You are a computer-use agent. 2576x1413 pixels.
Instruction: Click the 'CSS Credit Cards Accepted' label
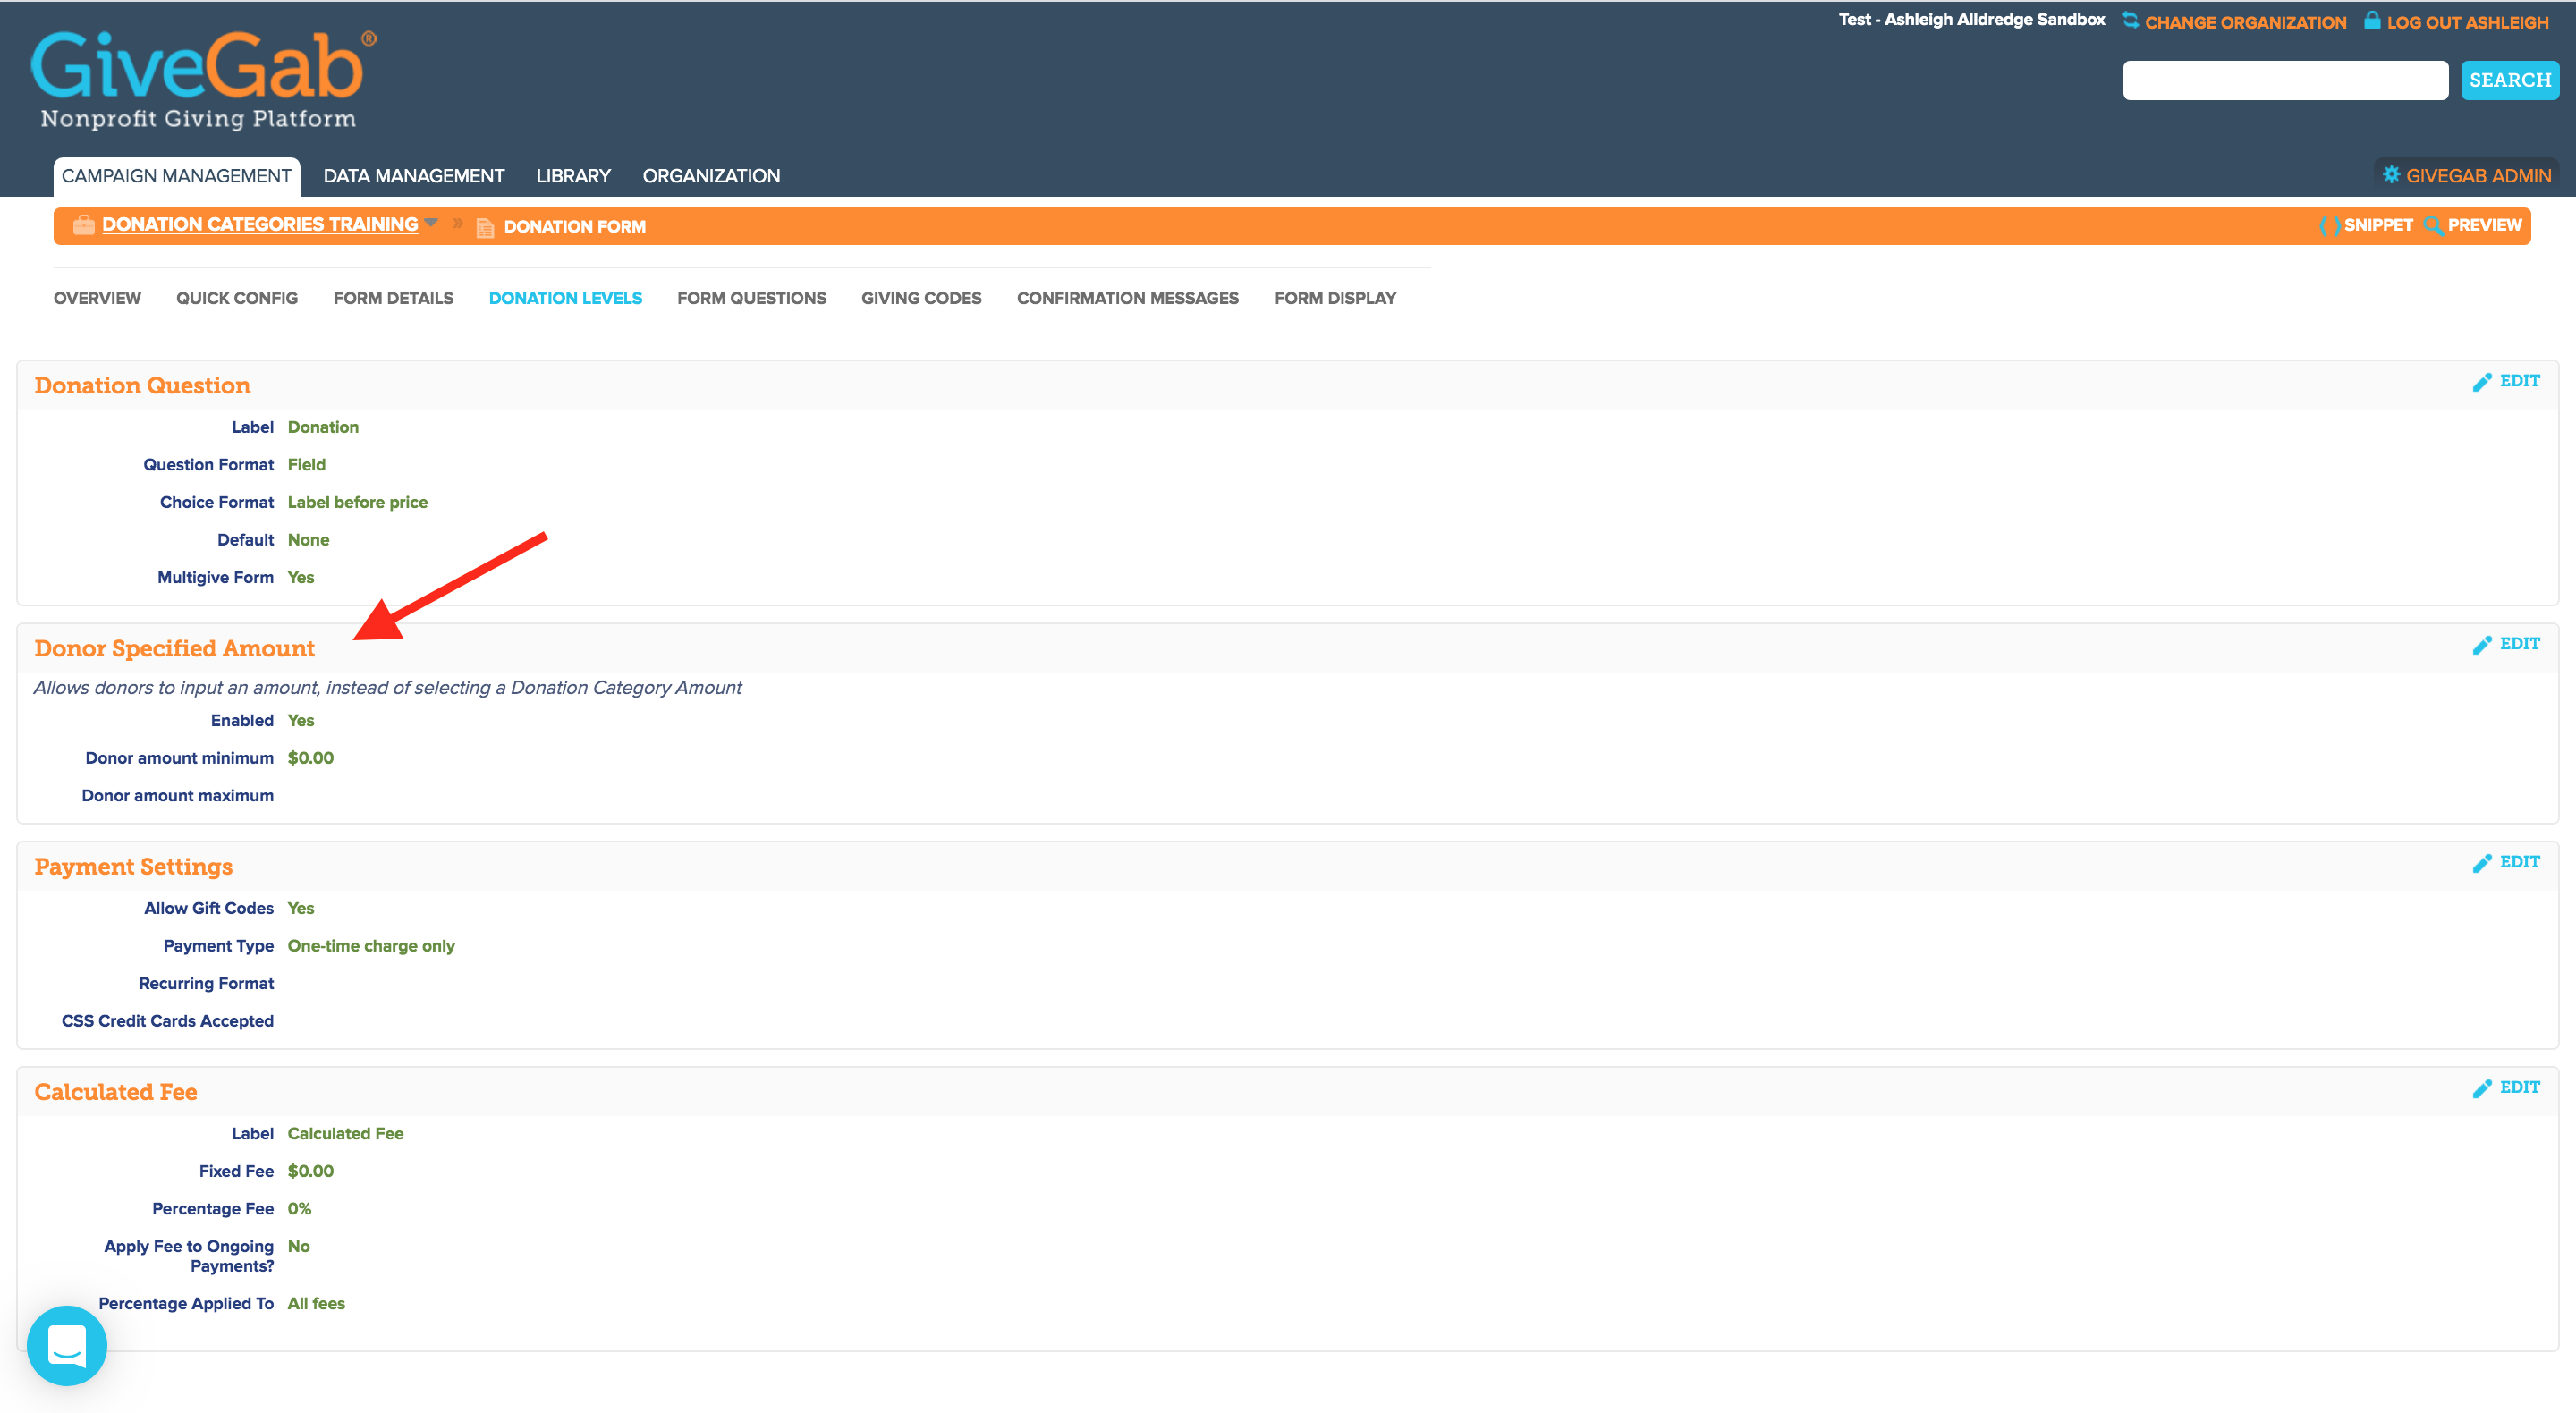point(167,1021)
